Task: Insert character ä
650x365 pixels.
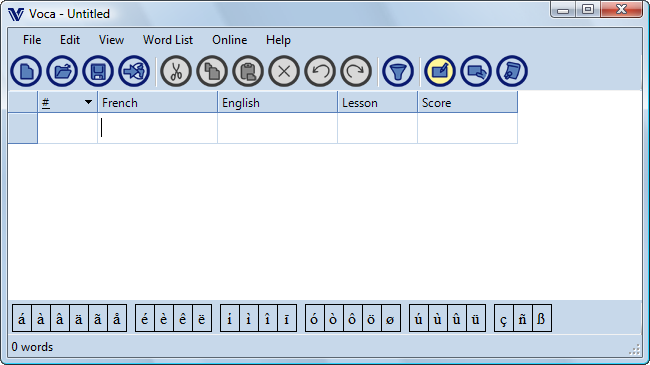Action: tap(79, 319)
